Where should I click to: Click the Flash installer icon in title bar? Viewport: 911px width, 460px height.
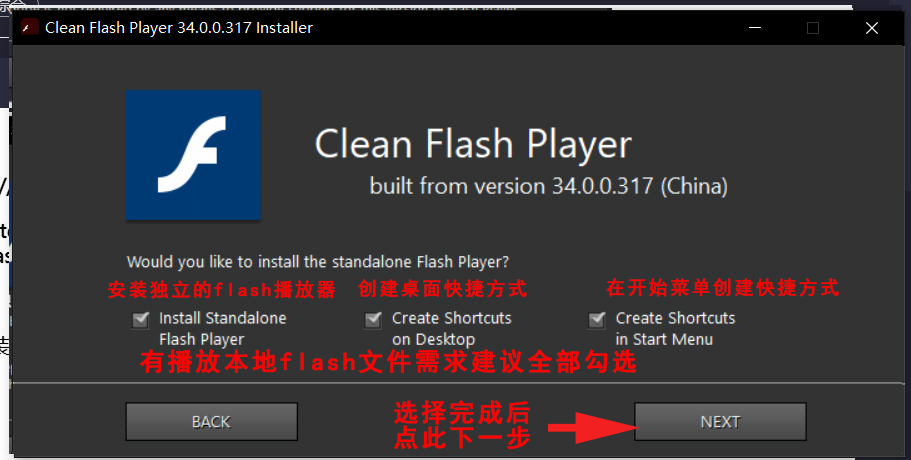click(x=30, y=27)
